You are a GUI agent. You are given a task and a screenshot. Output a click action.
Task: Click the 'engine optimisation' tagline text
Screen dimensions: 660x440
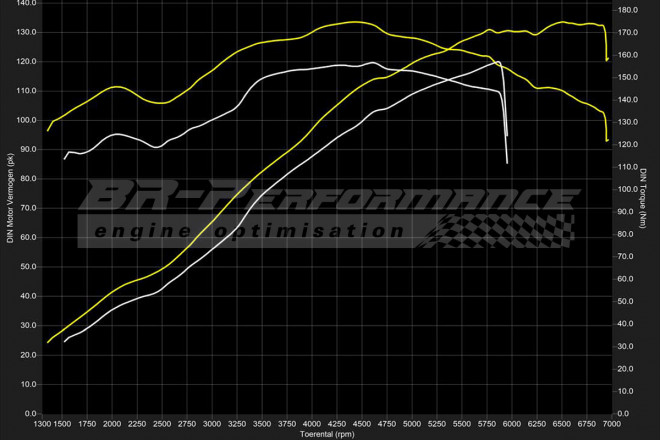tap(250, 231)
